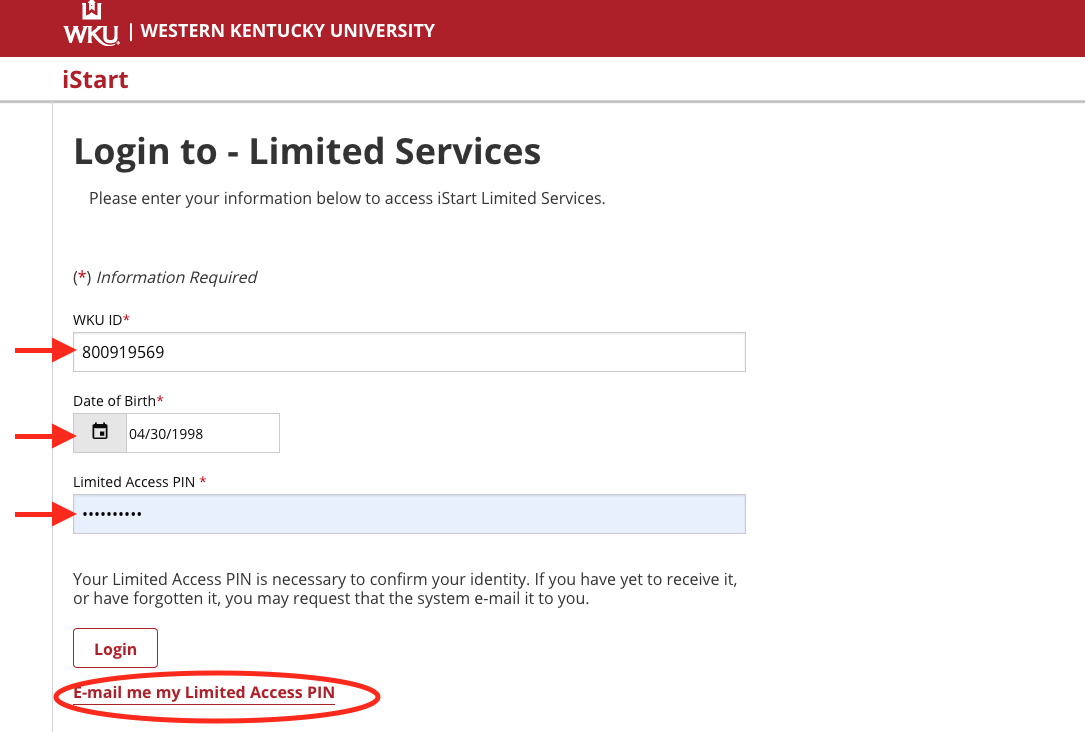Viewport: 1085px width, 732px height.
Task: Click red arrow beside Date of Birth field
Action: coord(44,435)
